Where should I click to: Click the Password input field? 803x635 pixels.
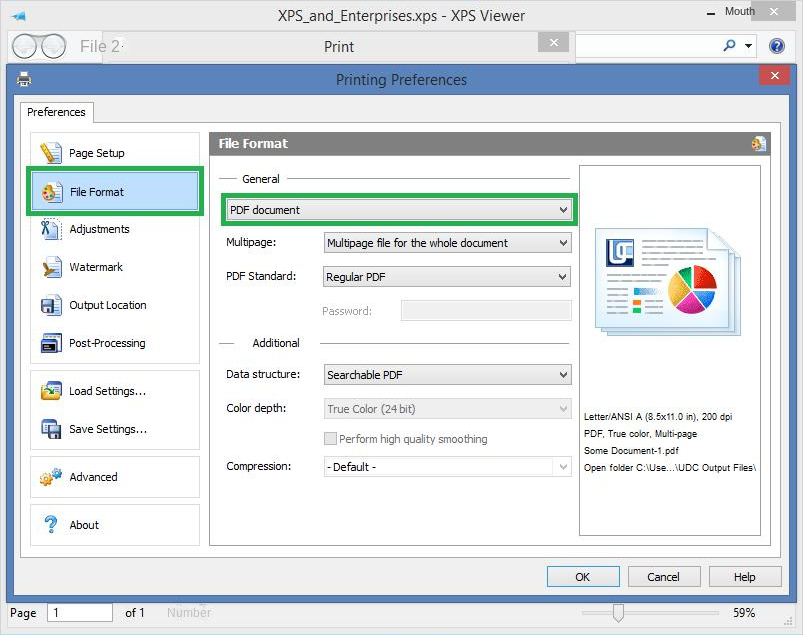[x=486, y=310]
